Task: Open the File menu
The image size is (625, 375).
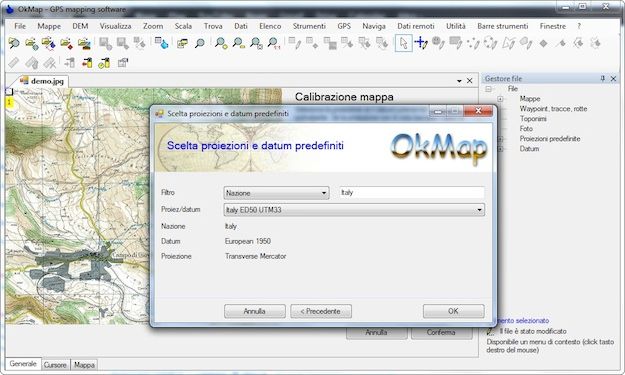Action: (x=20, y=26)
